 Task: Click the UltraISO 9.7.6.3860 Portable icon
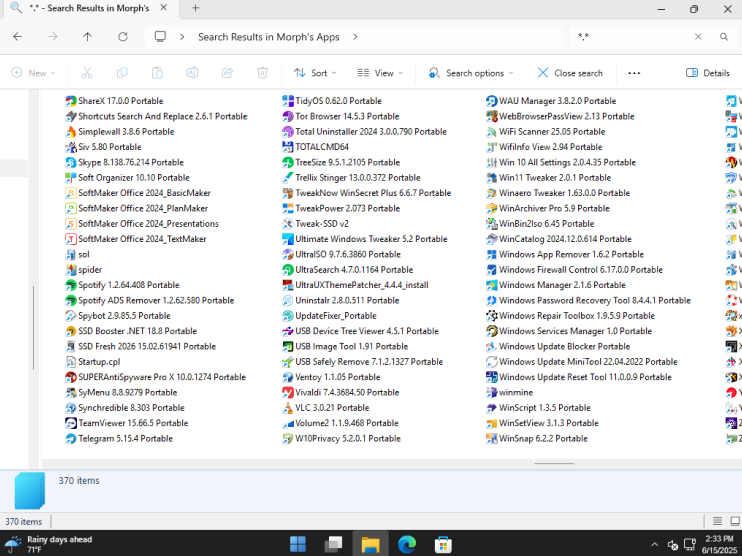[288, 254]
